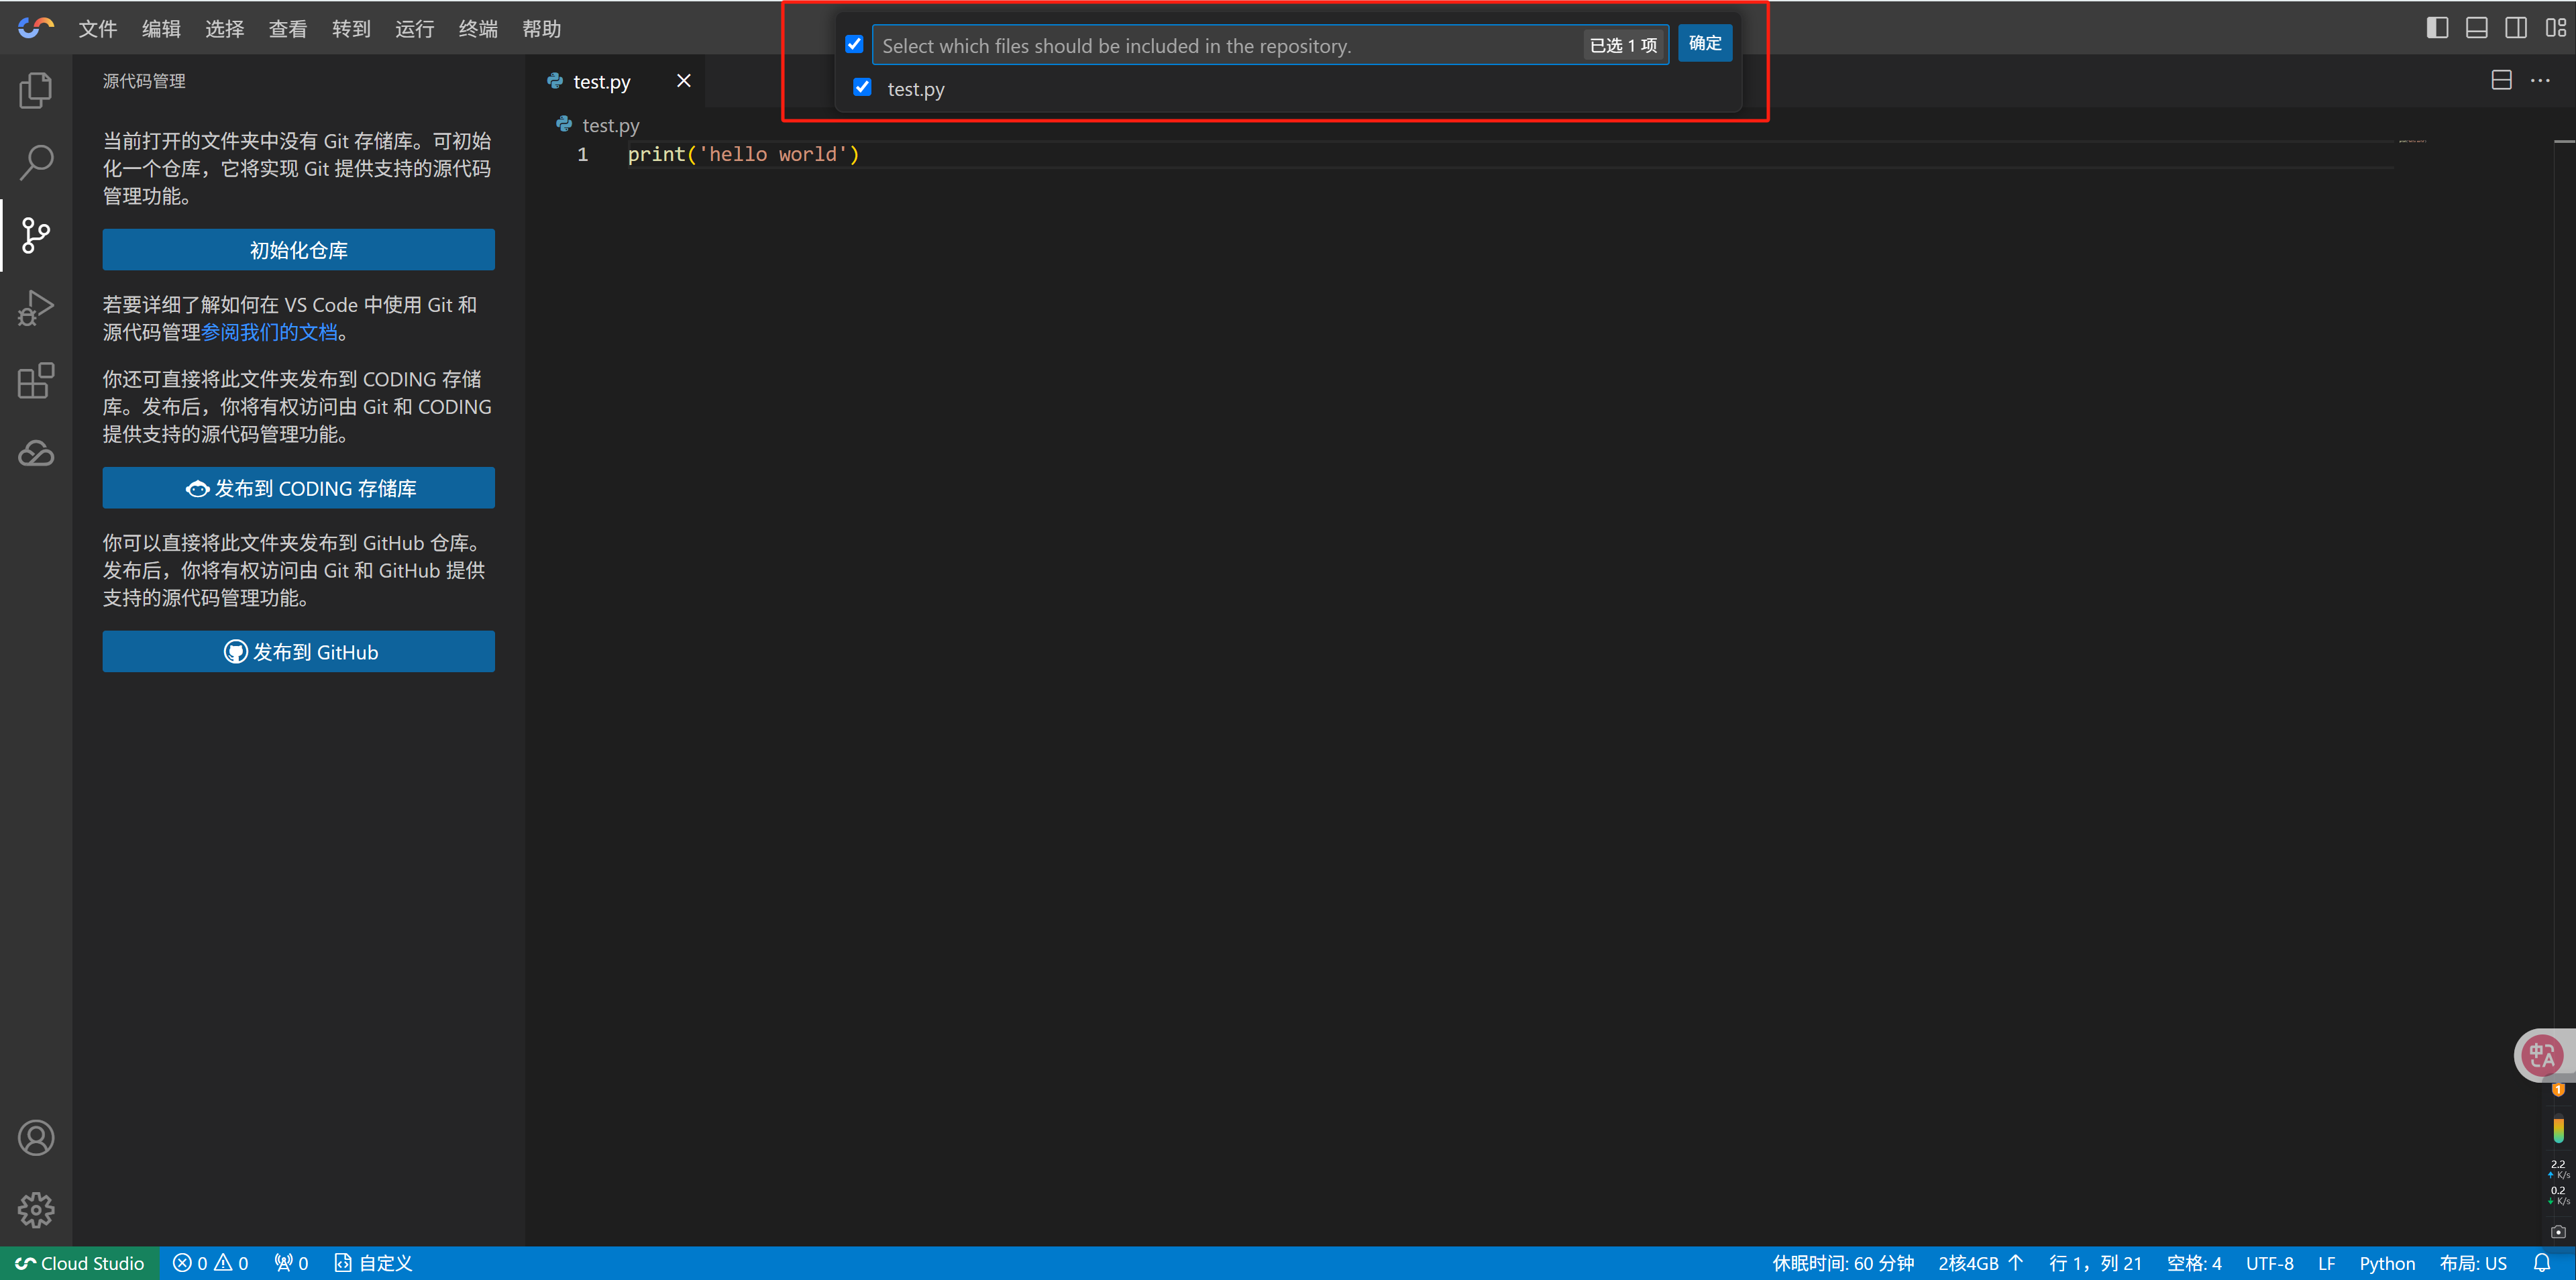Open the 终端 menu
Screen dimensions: 2576x1280
[x=478, y=29]
